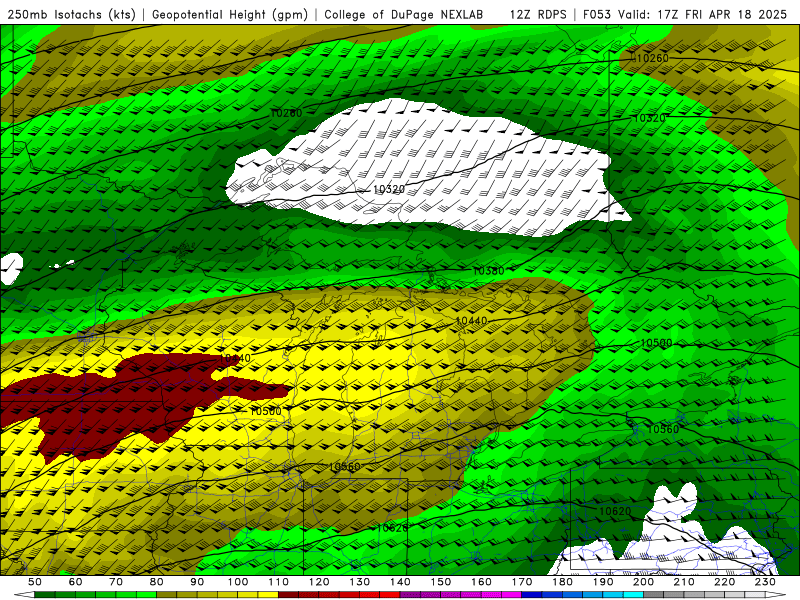The height and width of the screenshot is (600, 800).
Task: Click the 100 value on the color scale
Action: tap(238, 582)
